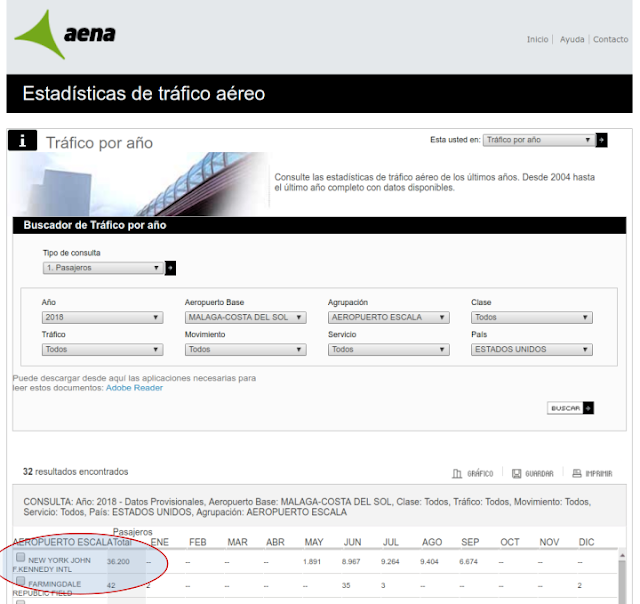Viewport: 640px width, 604px height.
Task: Click the arrow button beside Tipo de consulta
Action: click(x=170, y=268)
